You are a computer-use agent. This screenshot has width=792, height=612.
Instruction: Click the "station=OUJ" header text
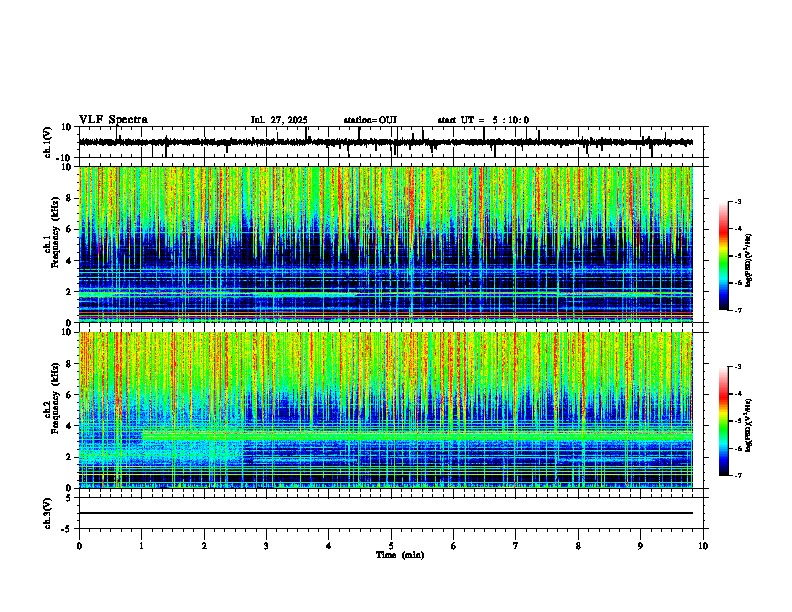370,120
